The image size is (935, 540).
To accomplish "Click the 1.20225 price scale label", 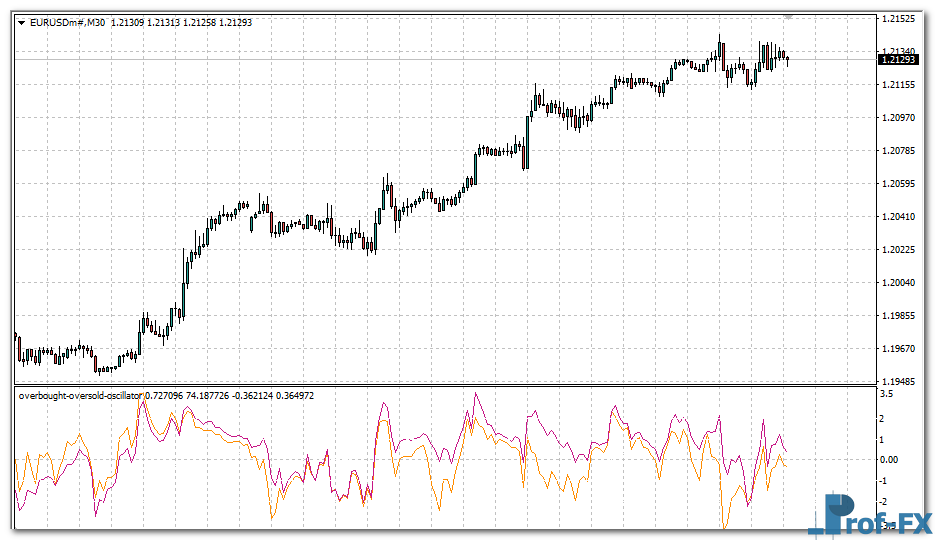I will pos(897,250).
